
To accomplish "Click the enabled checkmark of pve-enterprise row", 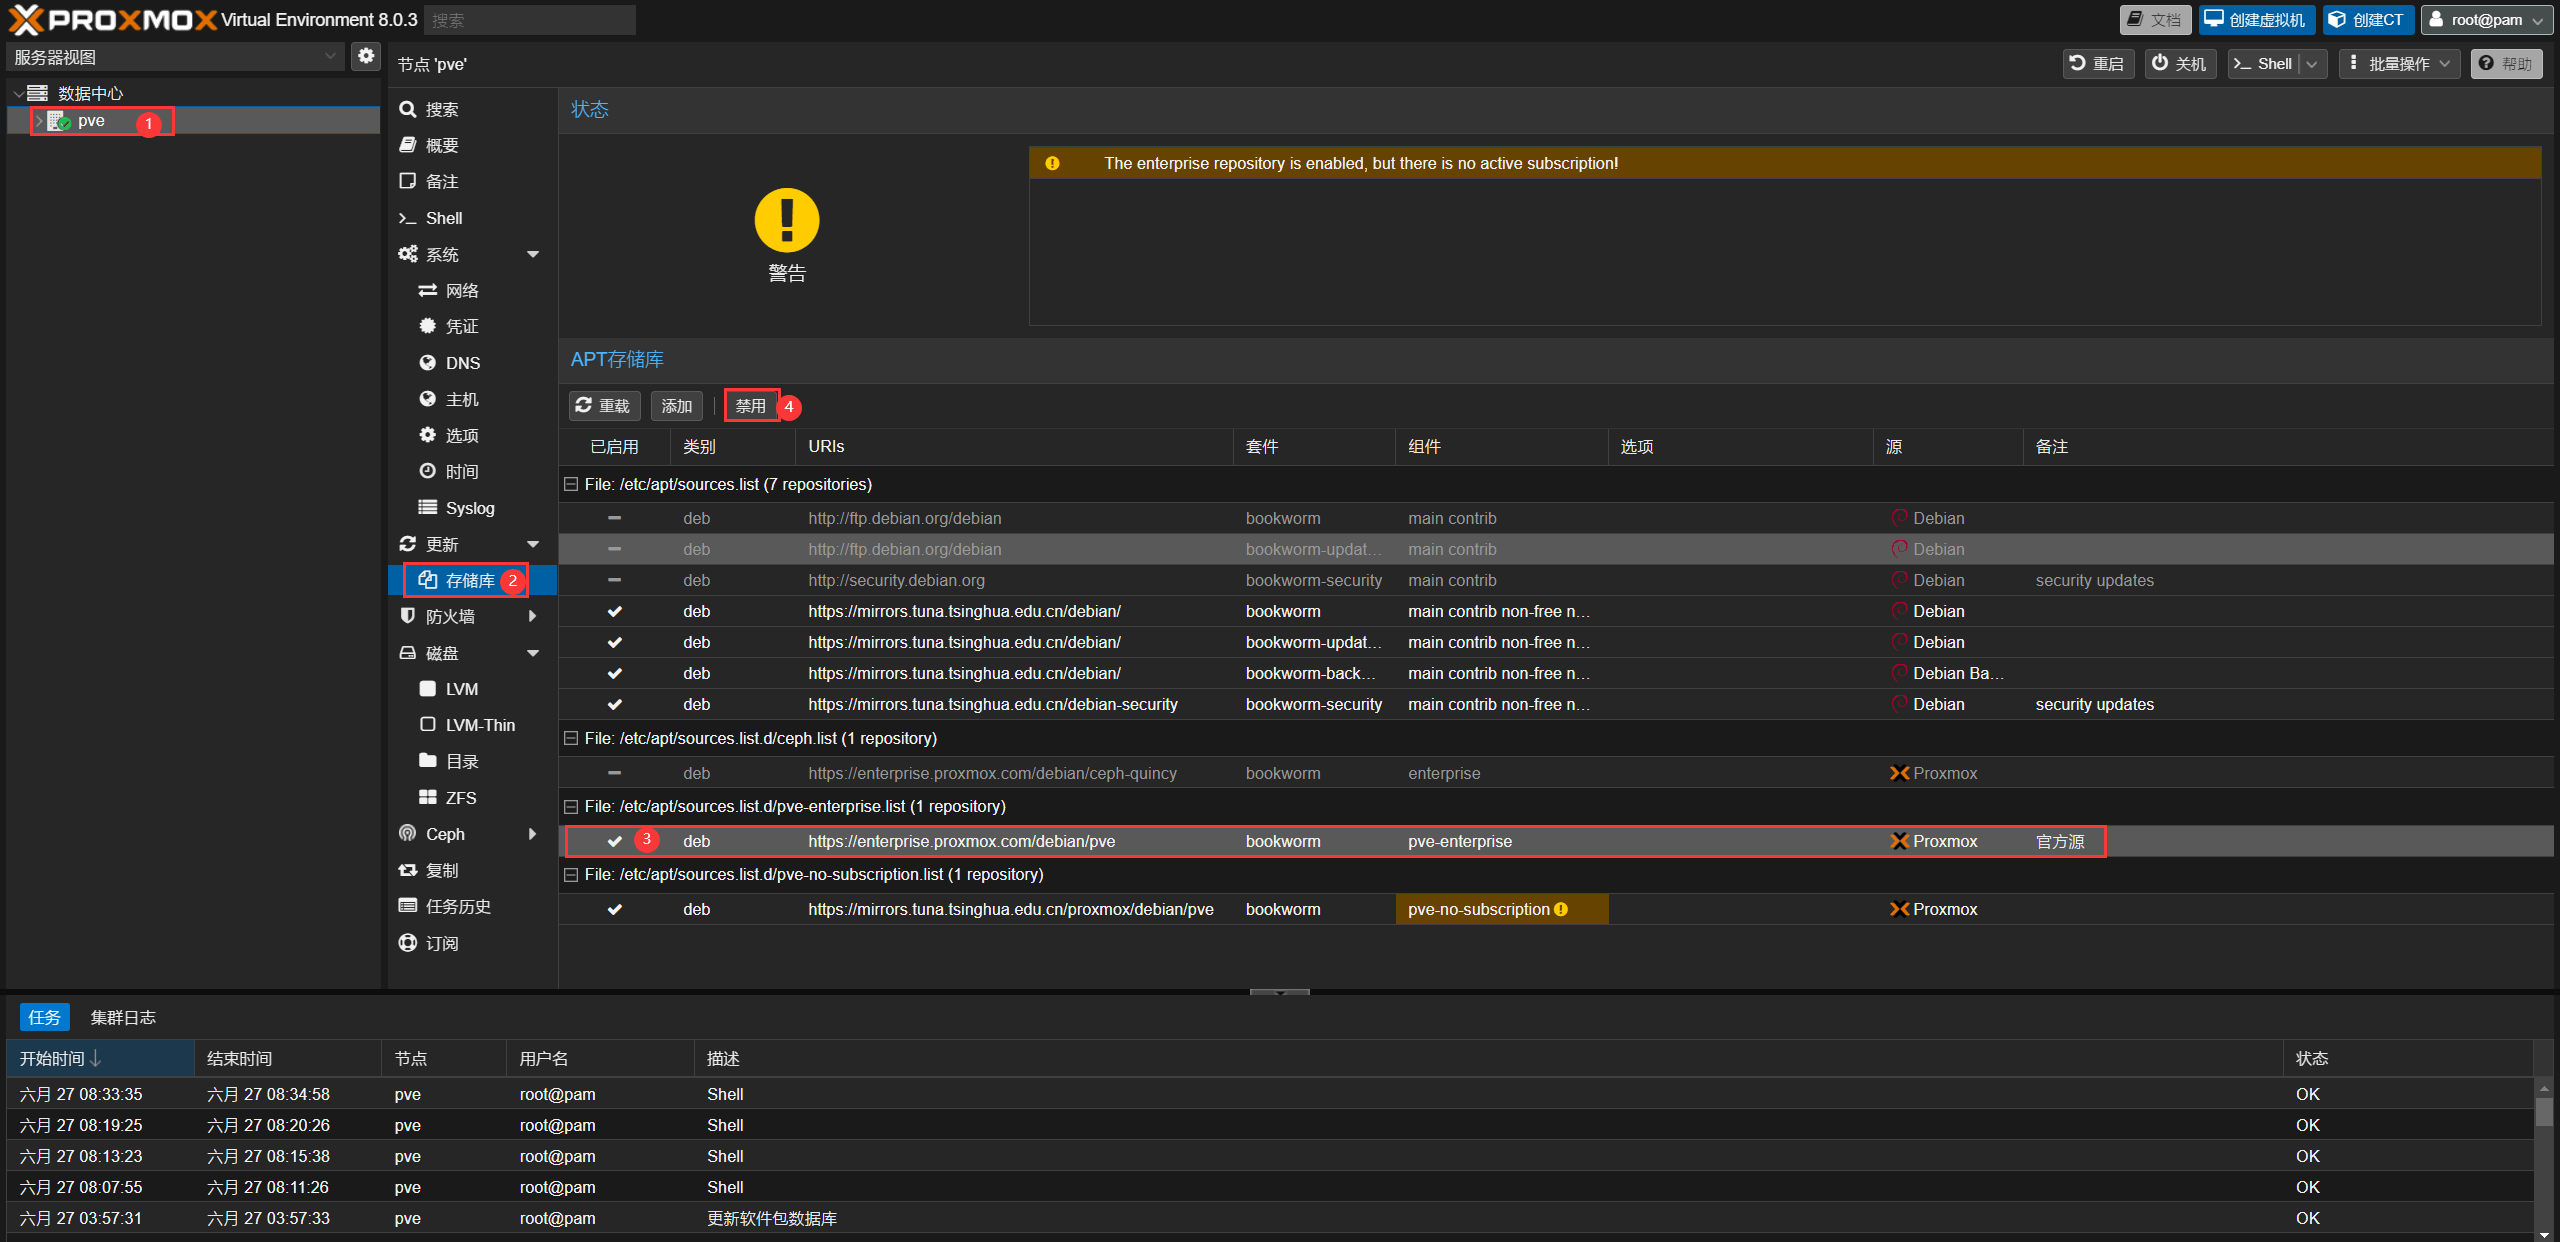I will point(614,841).
